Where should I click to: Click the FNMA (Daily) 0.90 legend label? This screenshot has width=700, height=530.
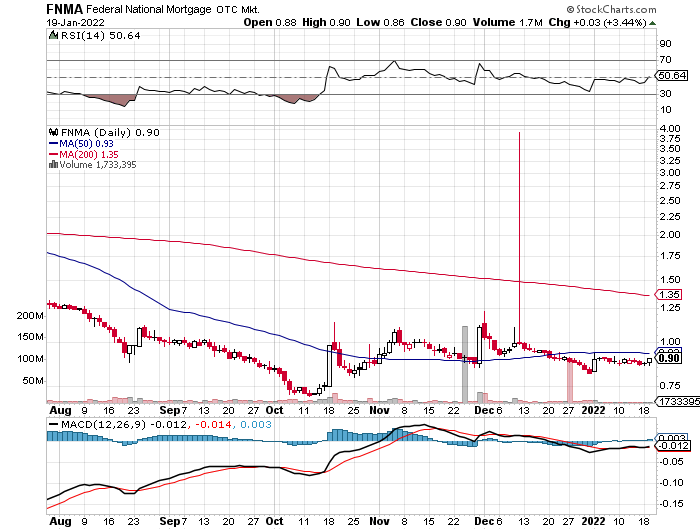110,132
